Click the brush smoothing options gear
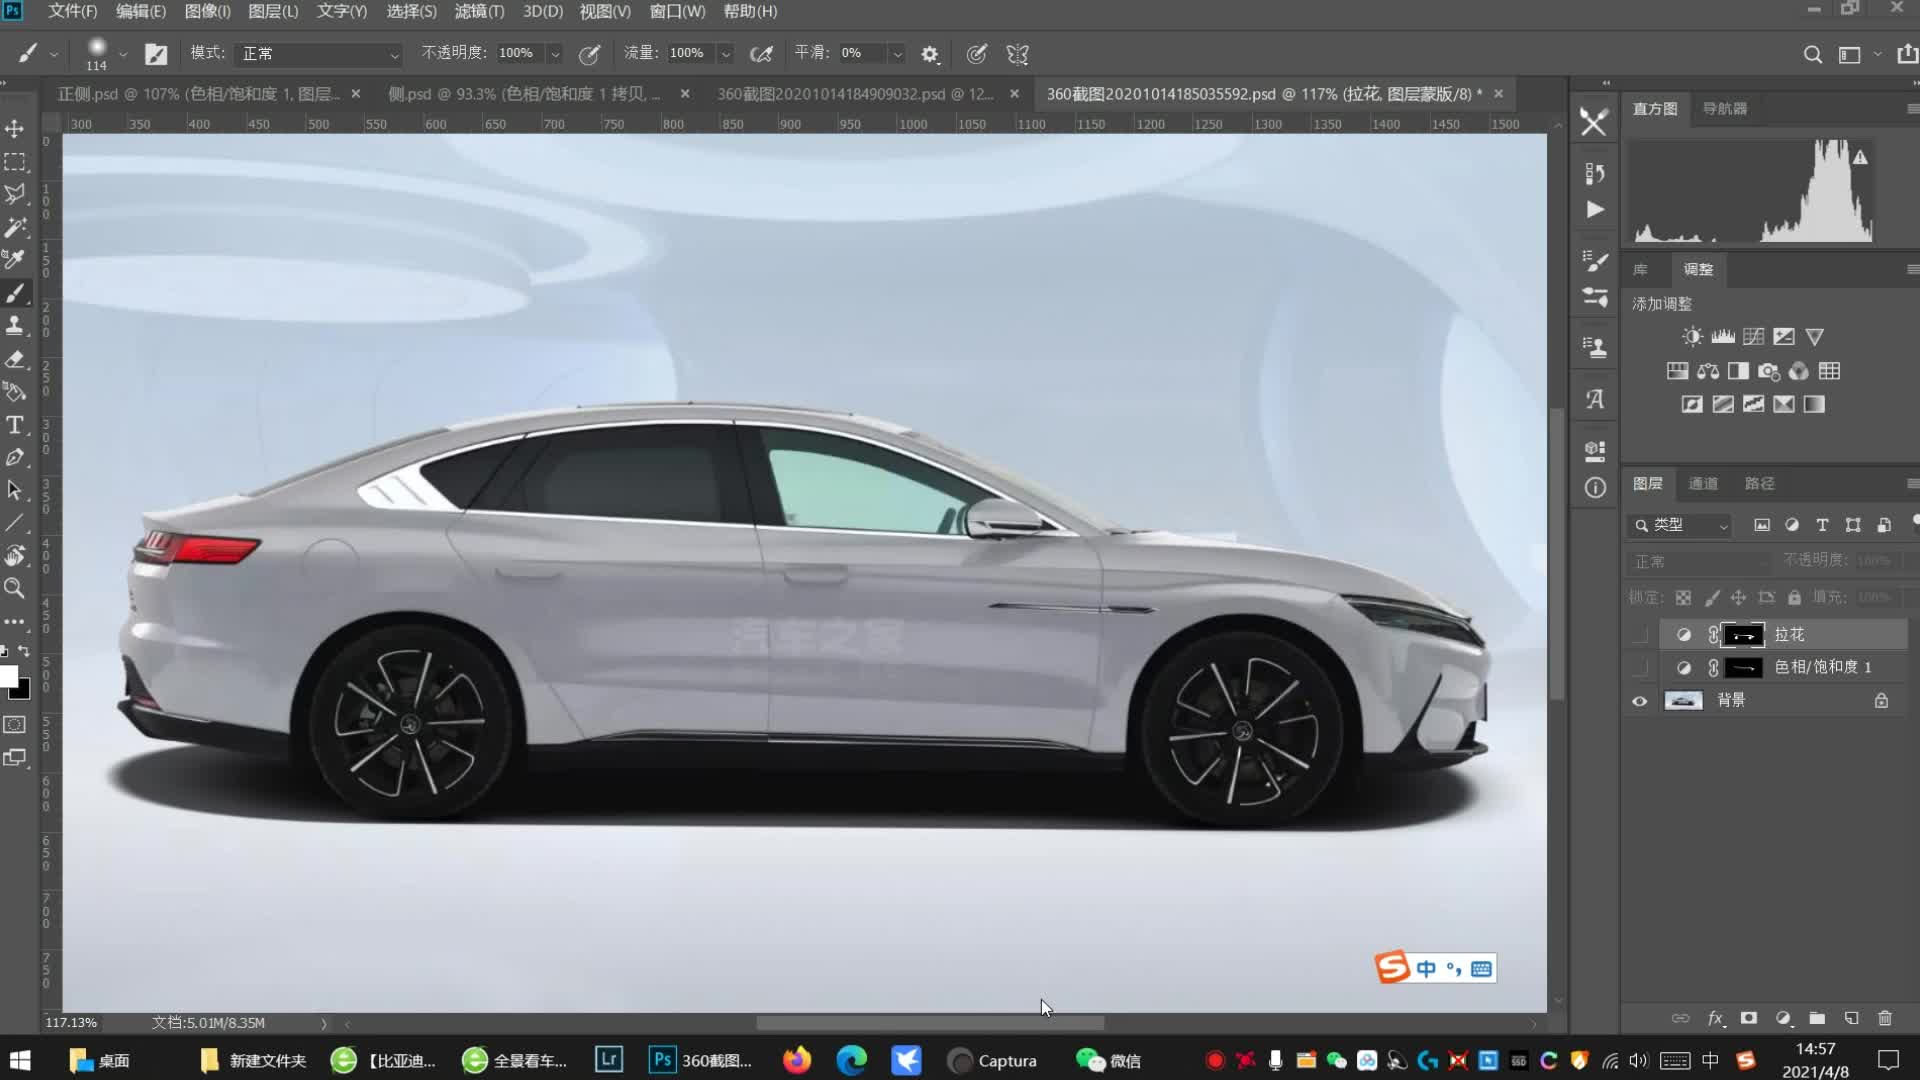Viewport: 1920px width, 1080px height. 930,54
